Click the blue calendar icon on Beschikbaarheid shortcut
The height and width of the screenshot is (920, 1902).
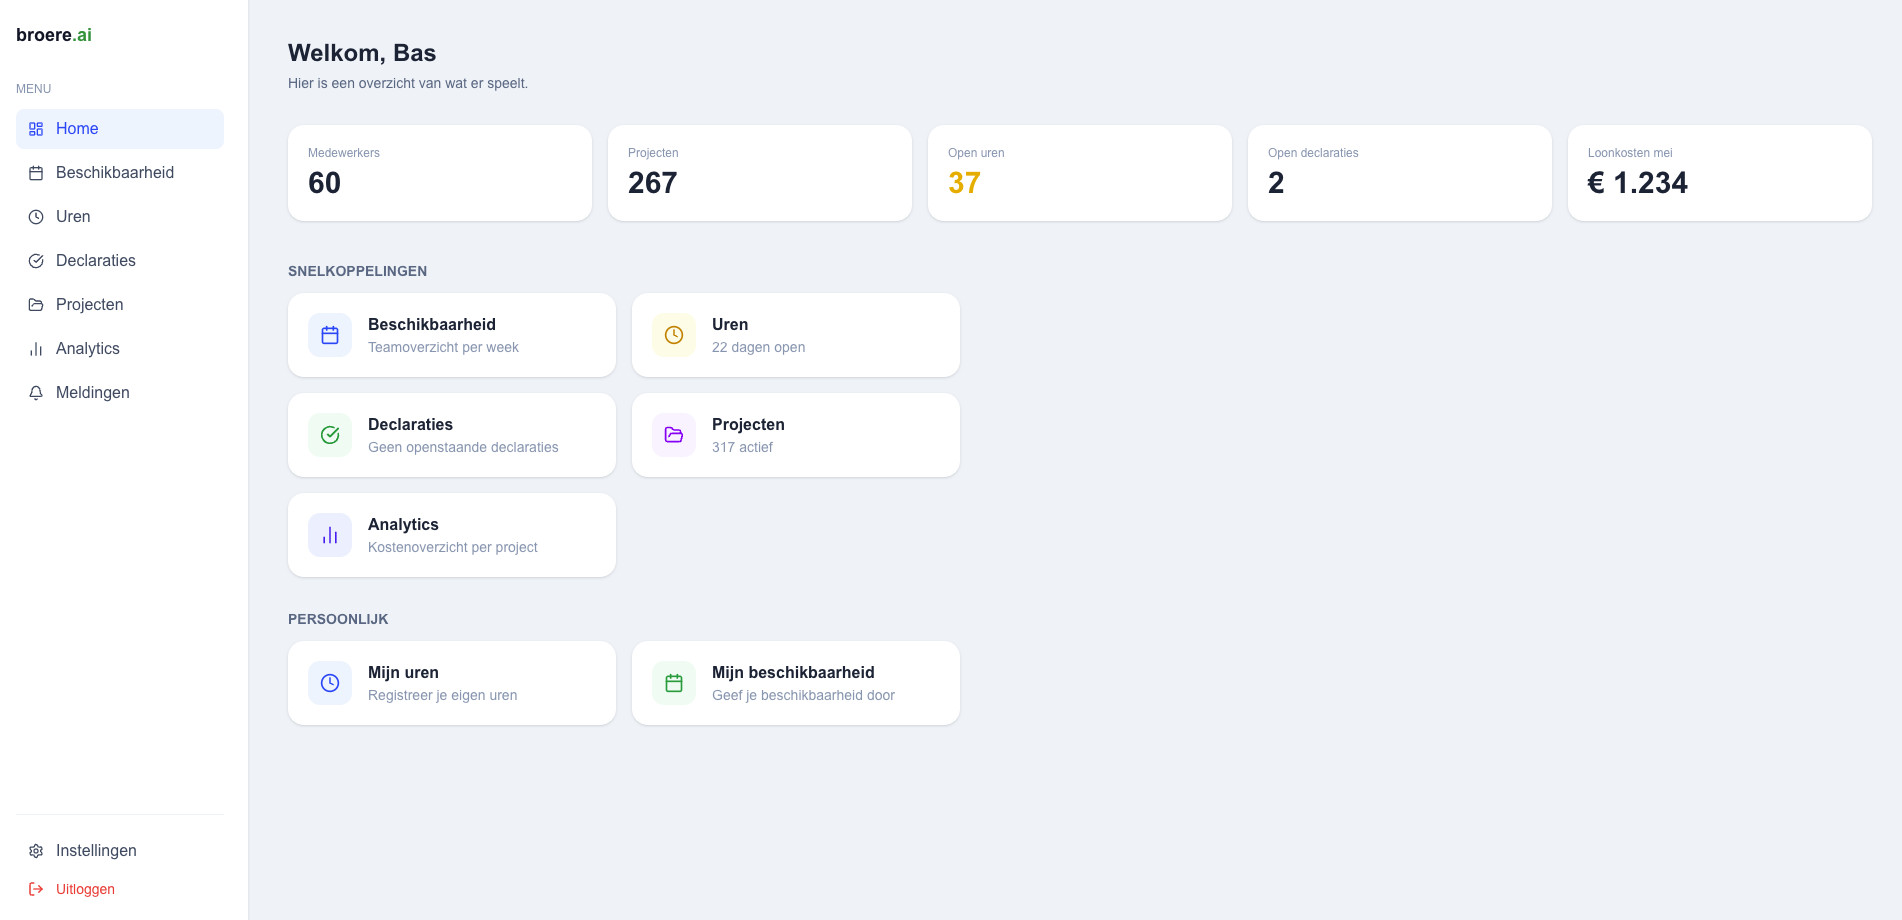(x=330, y=335)
